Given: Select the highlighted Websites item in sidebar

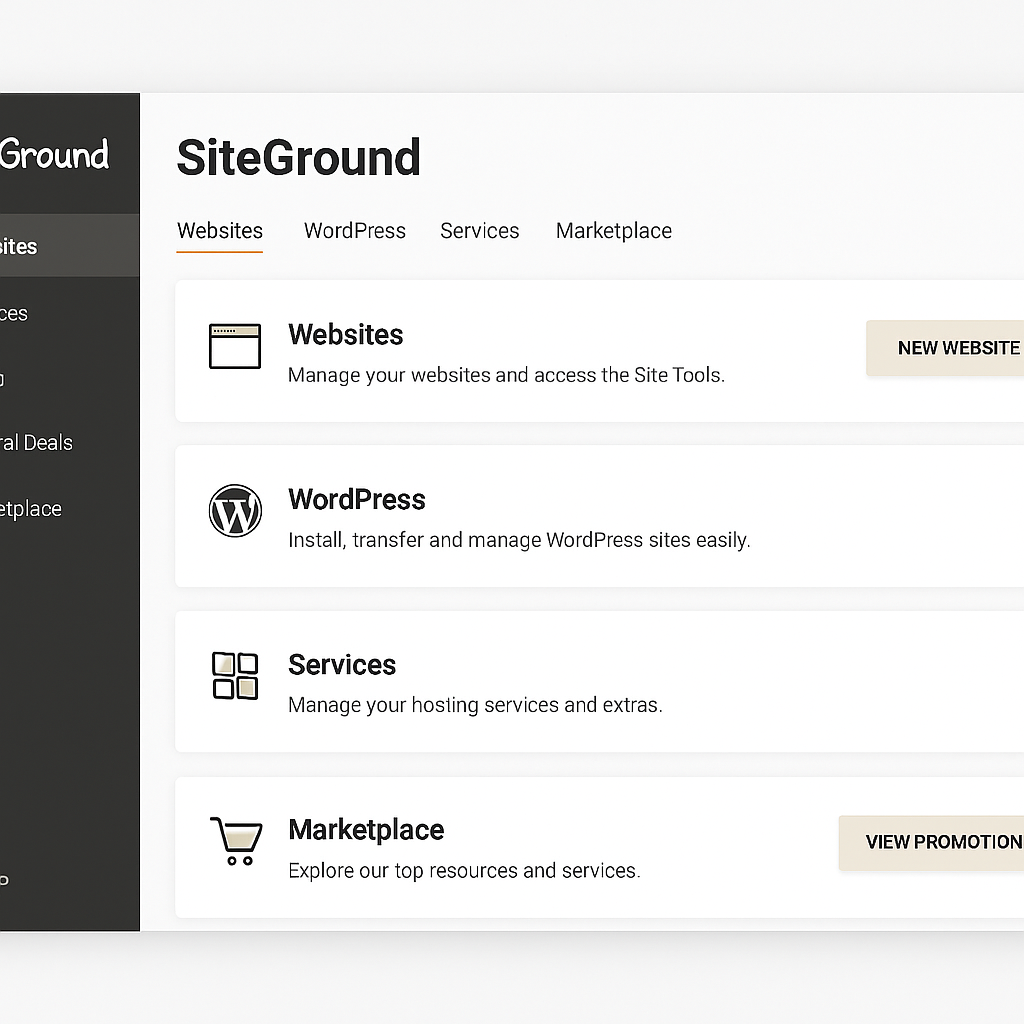Looking at the screenshot, I should (x=69, y=246).
